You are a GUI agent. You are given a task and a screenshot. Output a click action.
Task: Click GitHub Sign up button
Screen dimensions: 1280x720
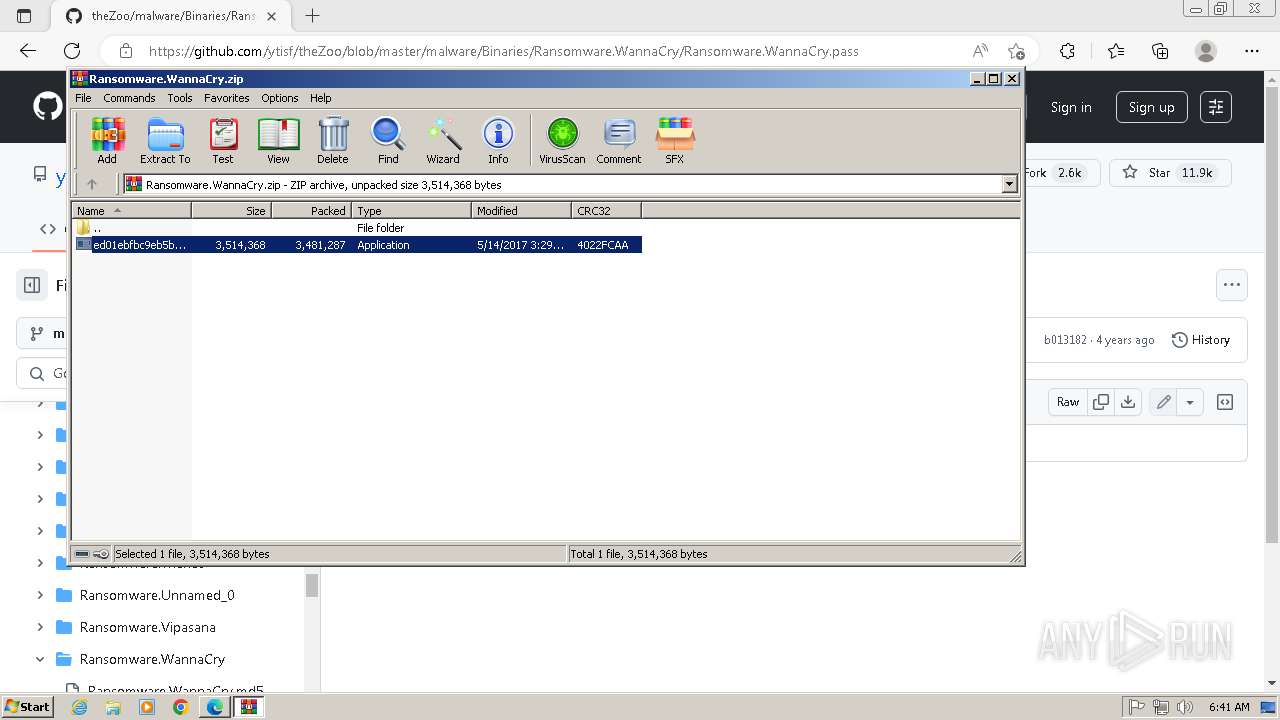tap(1151, 107)
